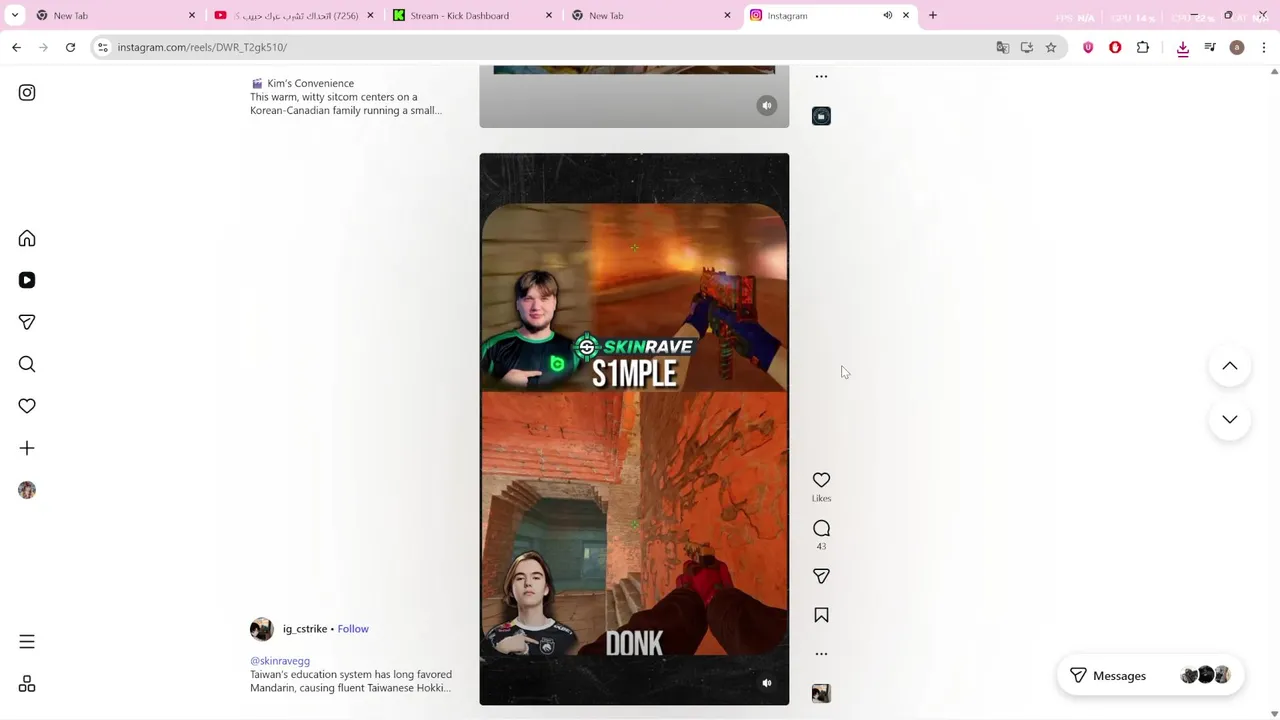
Task: Follow the ig_cstrike account
Action: 353,629
